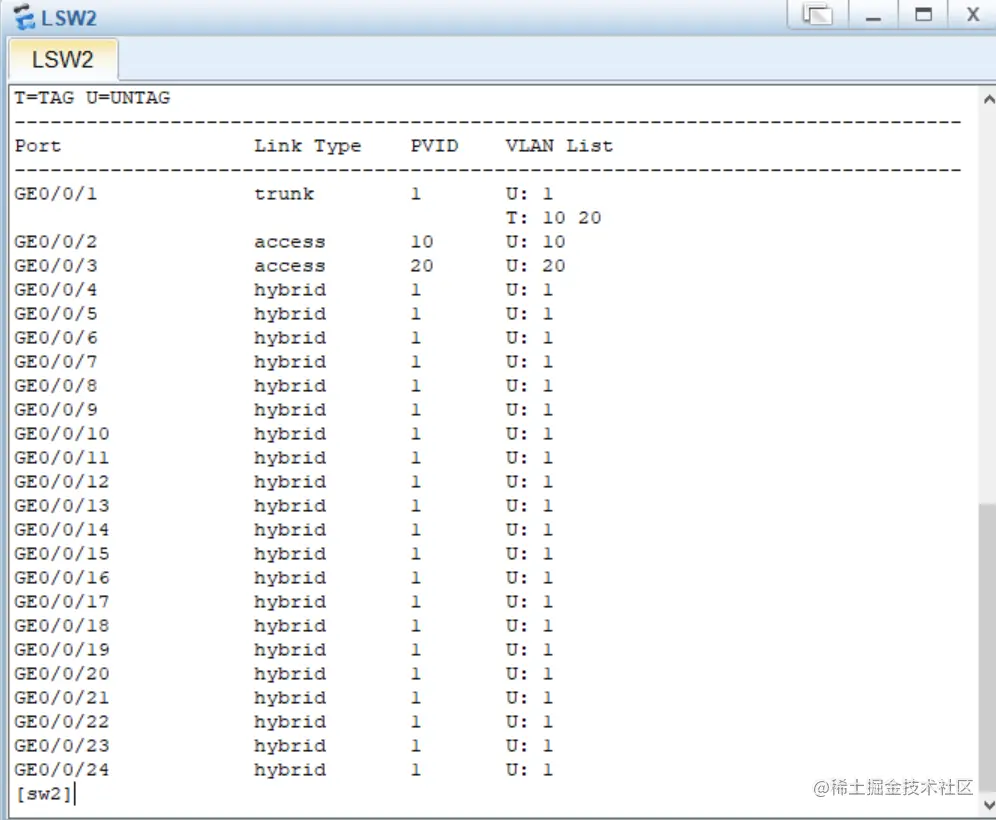Click port name GE0/0/4

pos(56,290)
